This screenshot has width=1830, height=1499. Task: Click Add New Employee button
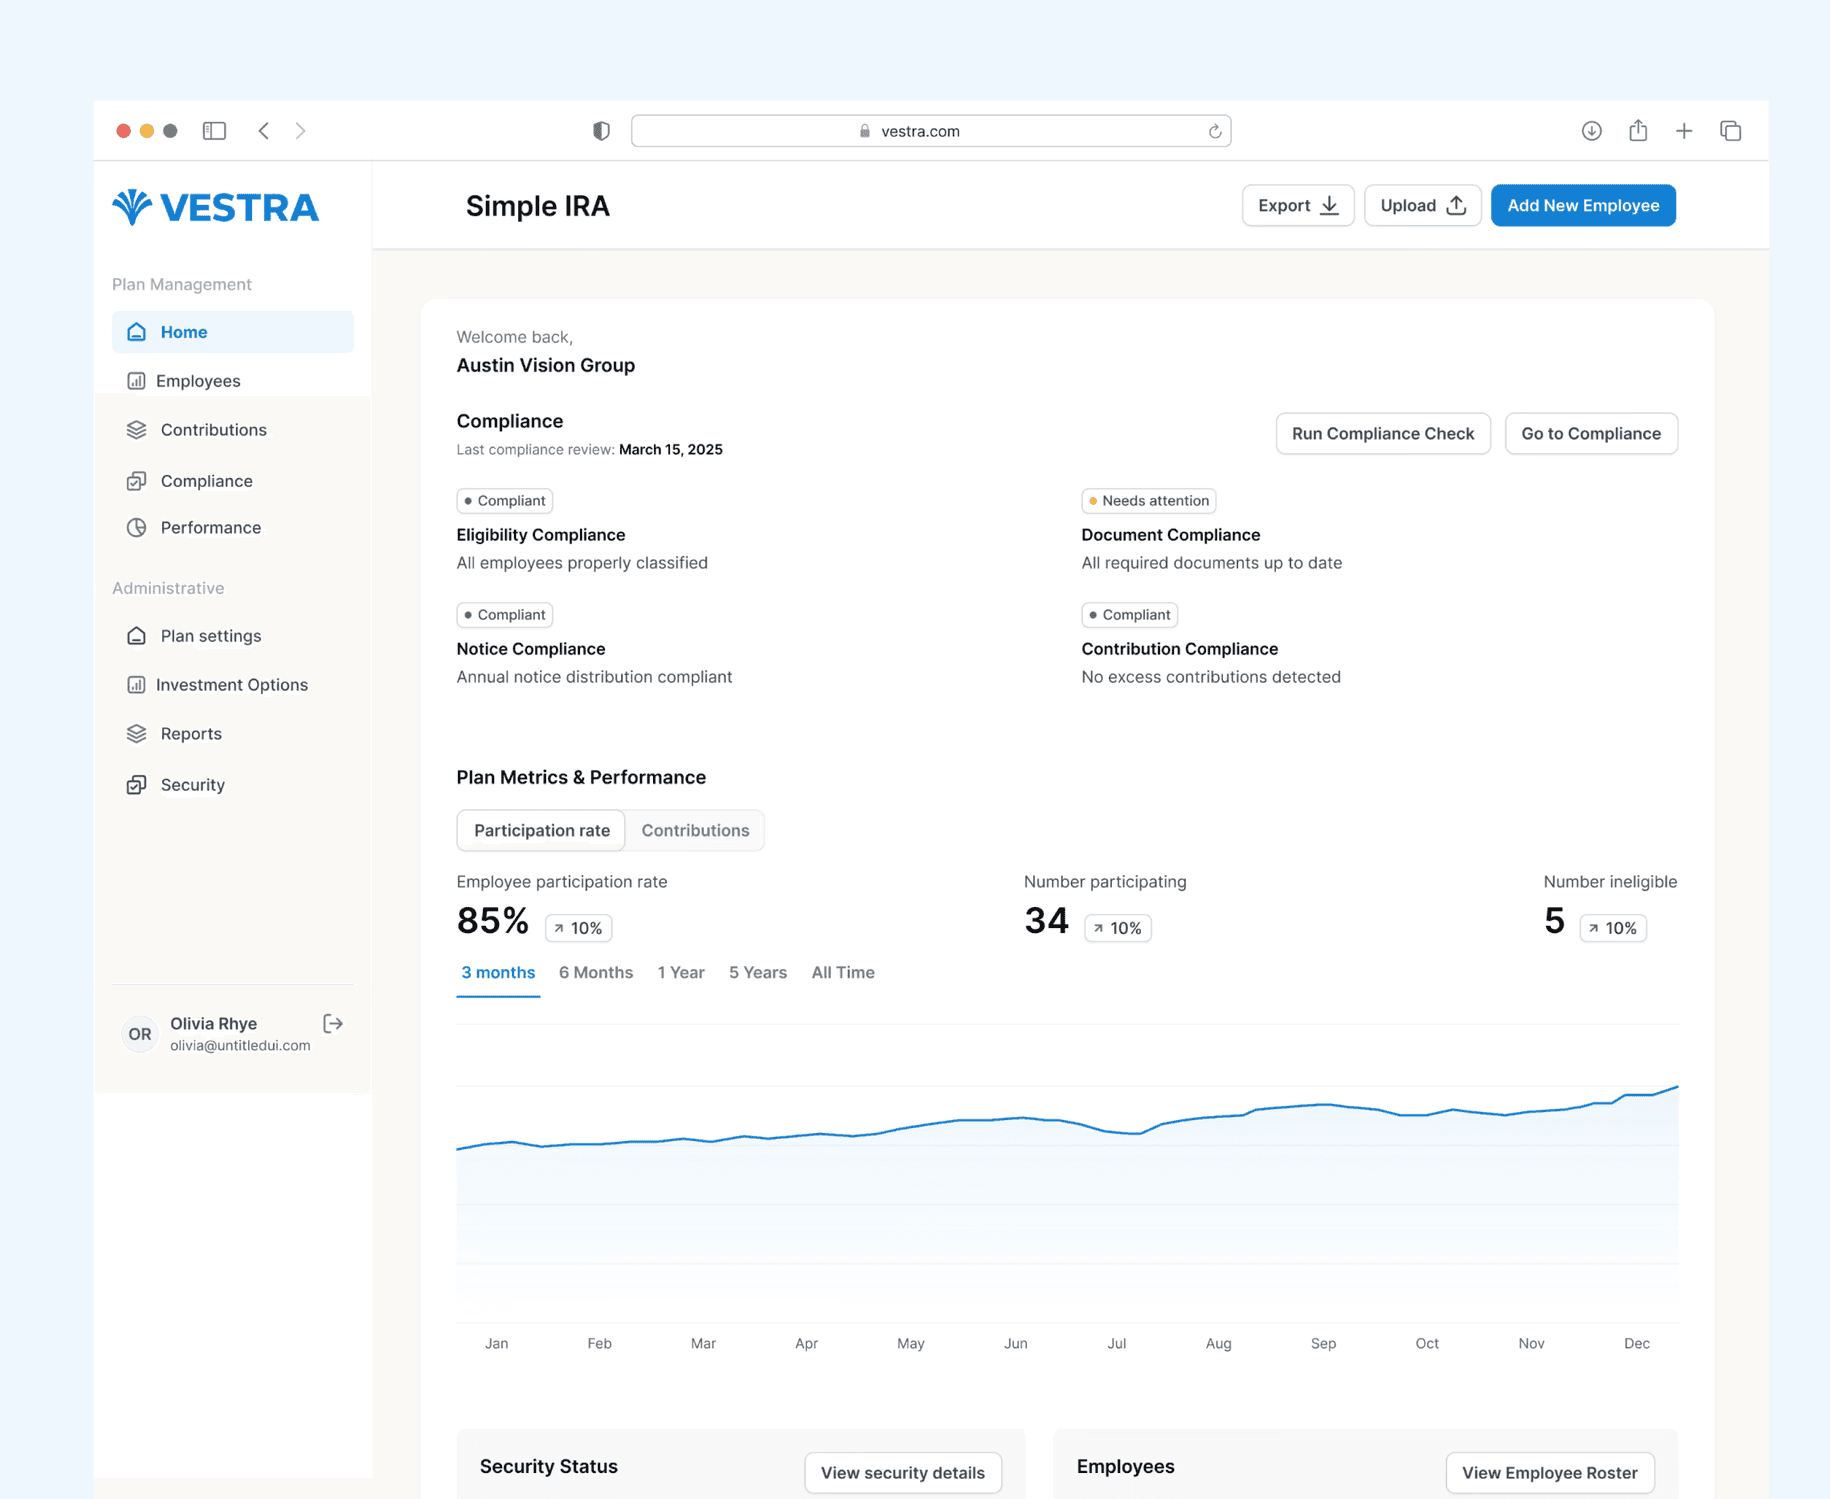pyautogui.click(x=1583, y=206)
